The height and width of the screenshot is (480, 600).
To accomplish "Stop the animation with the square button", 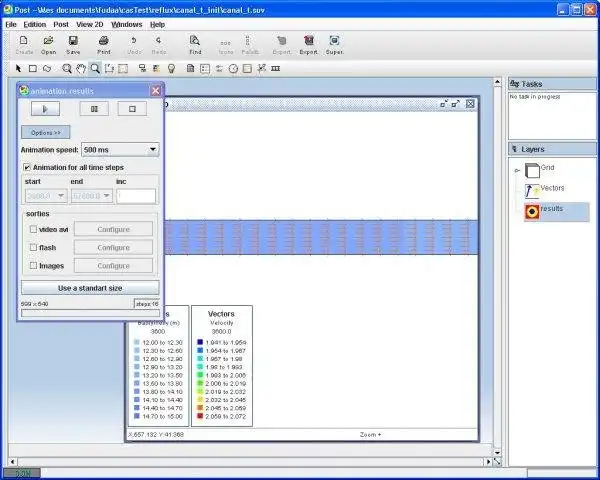I will [132, 109].
